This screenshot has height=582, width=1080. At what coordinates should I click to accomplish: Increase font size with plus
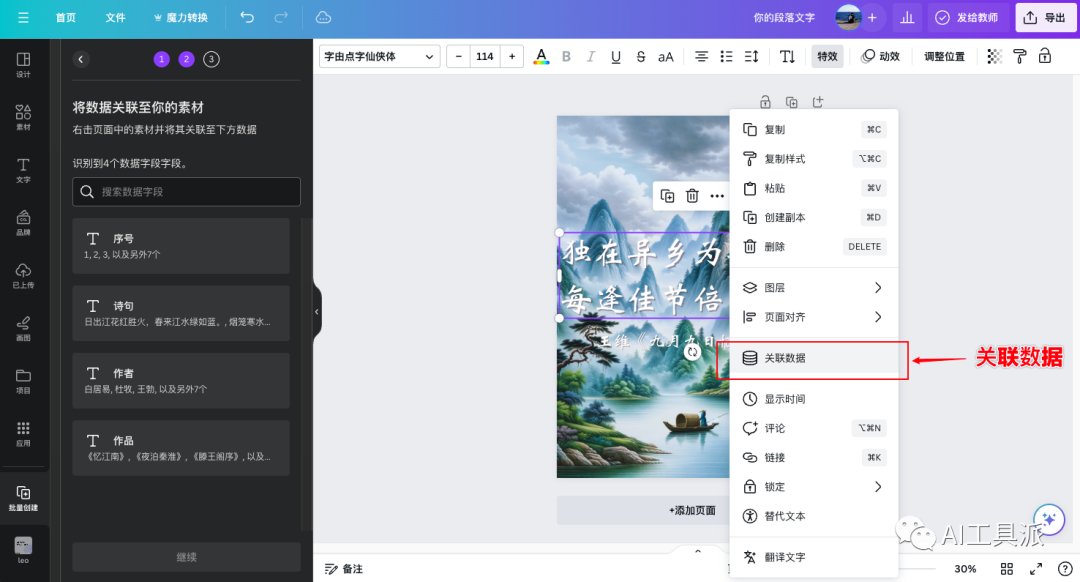[512, 56]
